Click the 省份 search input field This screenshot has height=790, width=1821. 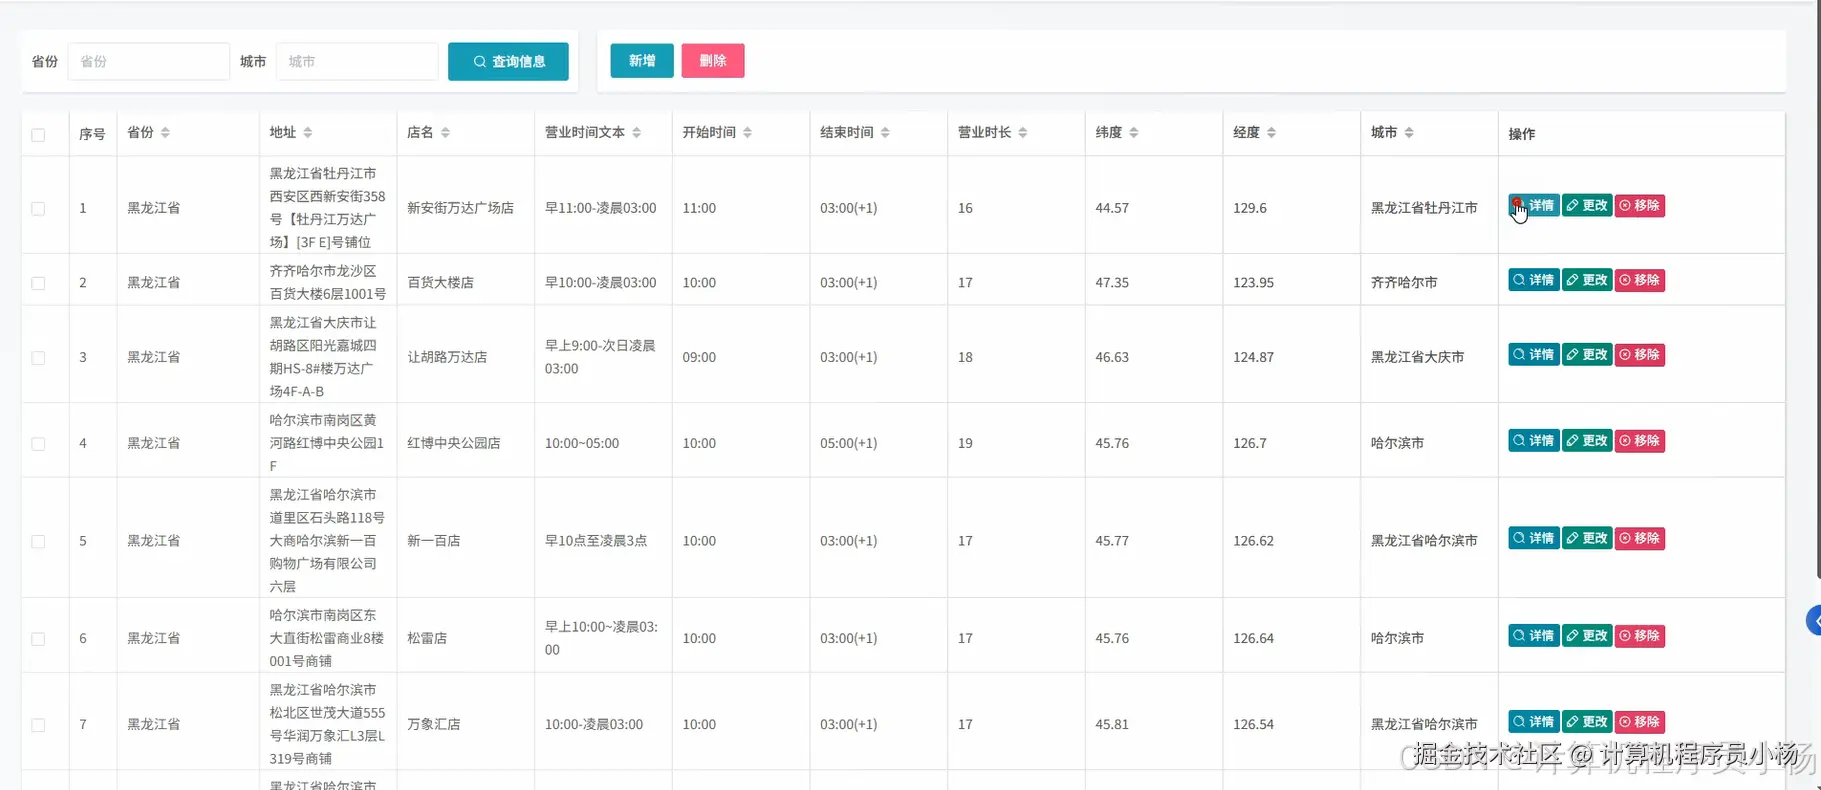(x=149, y=61)
